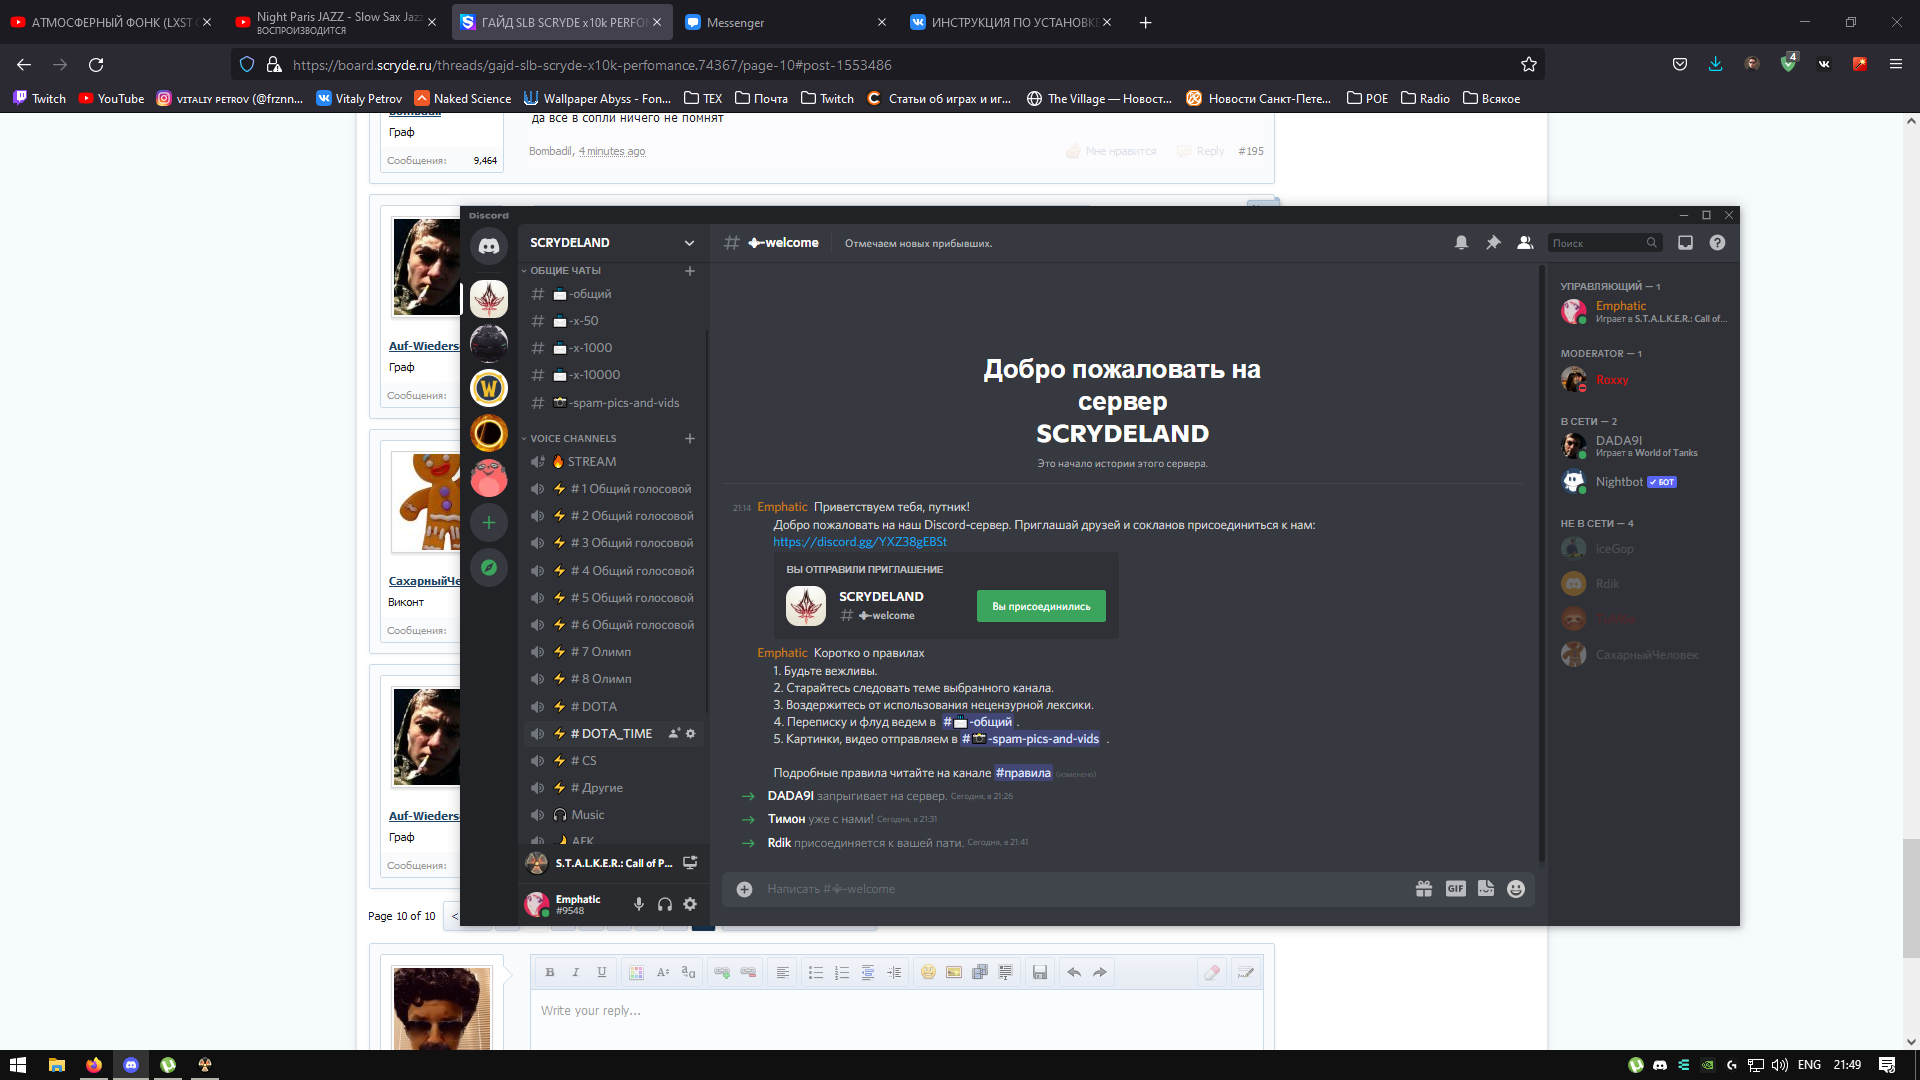Collapse the VOICE CHANNELS category
The width and height of the screenshot is (1920, 1080).
(x=573, y=439)
